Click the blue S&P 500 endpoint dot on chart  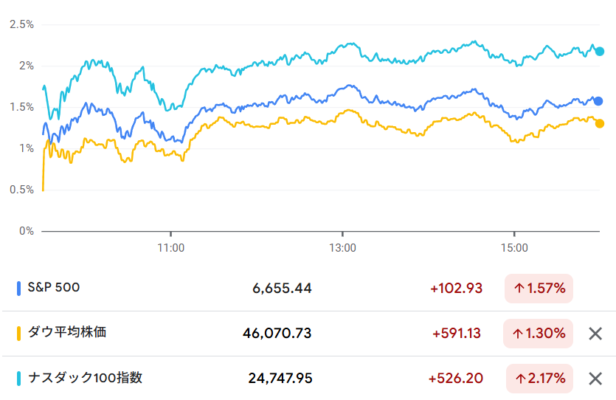click(x=598, y=100)
